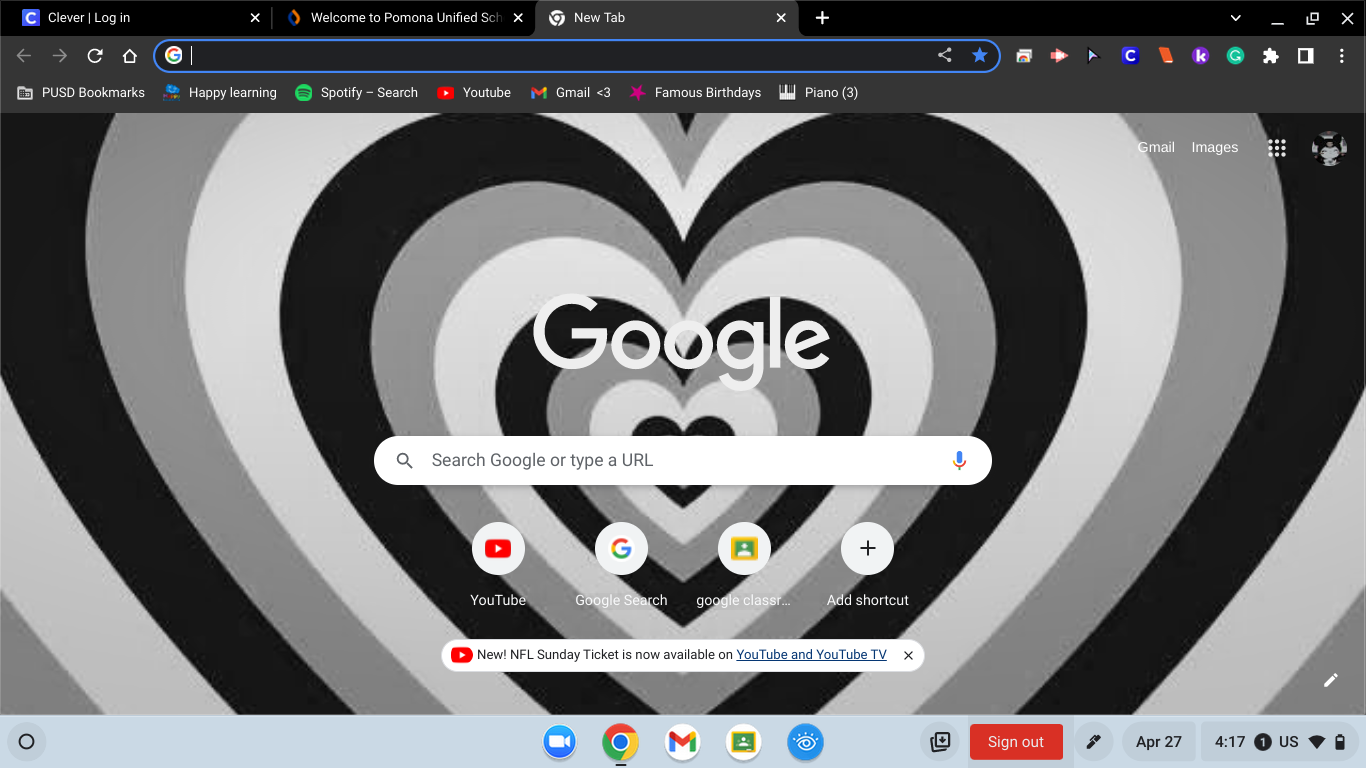Toggle the browser side panel
The width and height of the screenshot is (1366, 768).
pyautogui.click(x=1305, y=56)
